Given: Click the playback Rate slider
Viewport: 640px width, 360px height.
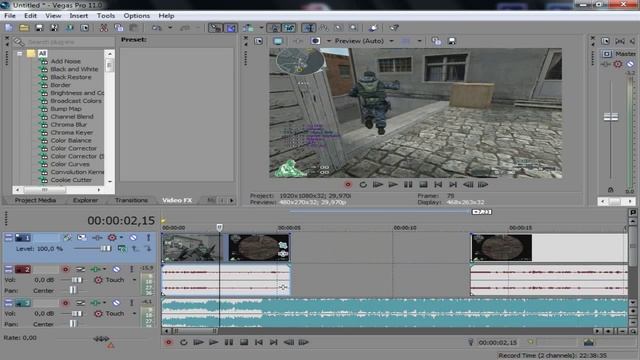Looking at the screenshot, I should coord(102,338).
